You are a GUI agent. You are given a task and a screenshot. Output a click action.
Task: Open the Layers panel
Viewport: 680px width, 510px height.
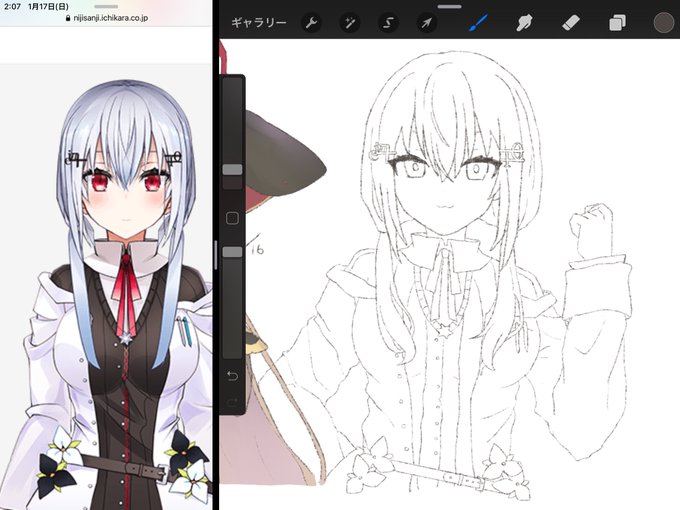(617, 23)
